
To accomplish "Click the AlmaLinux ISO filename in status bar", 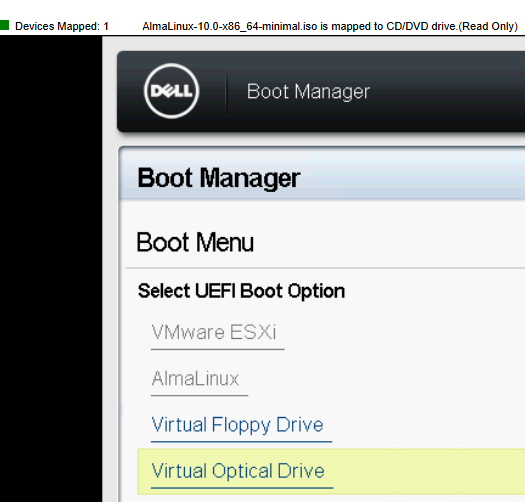I will [230, 26].
